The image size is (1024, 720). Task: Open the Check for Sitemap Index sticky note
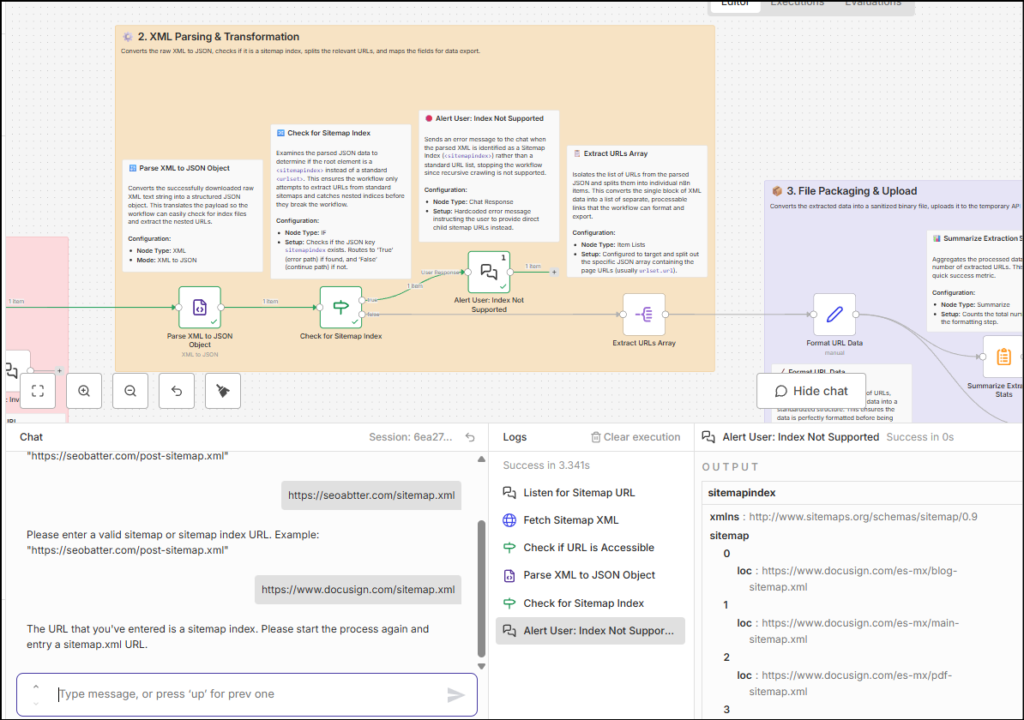(340, 201)
